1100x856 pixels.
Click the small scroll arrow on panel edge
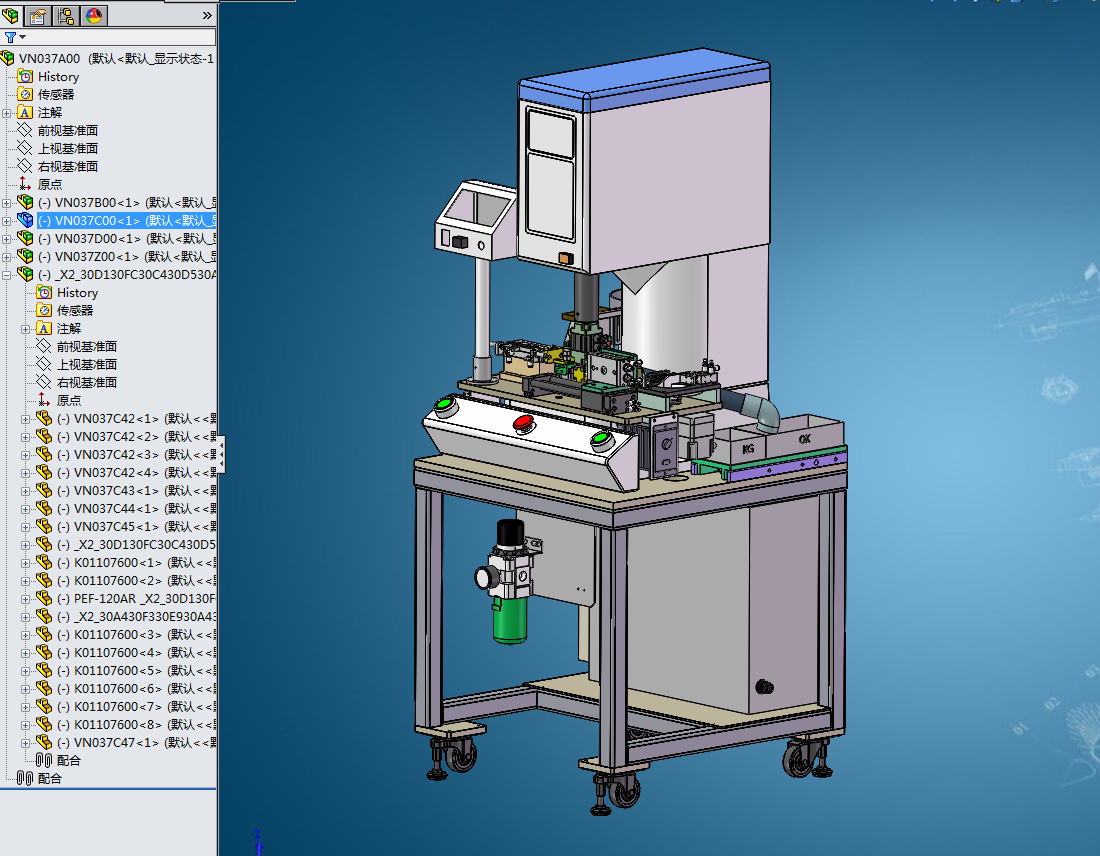click(222, 455)
